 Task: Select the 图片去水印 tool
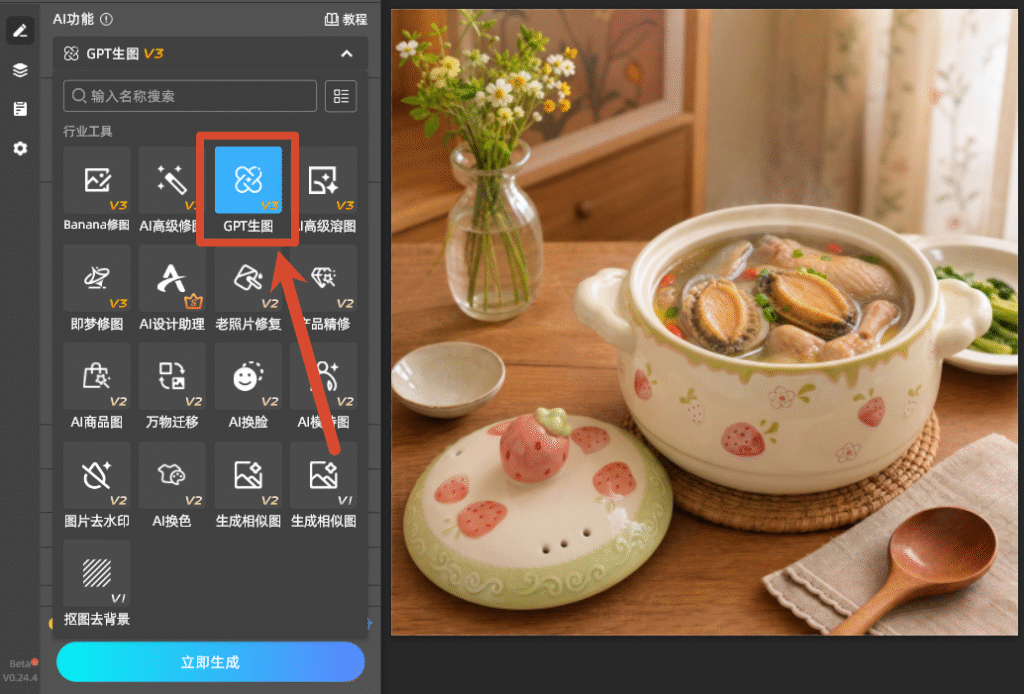pos(97,485)
